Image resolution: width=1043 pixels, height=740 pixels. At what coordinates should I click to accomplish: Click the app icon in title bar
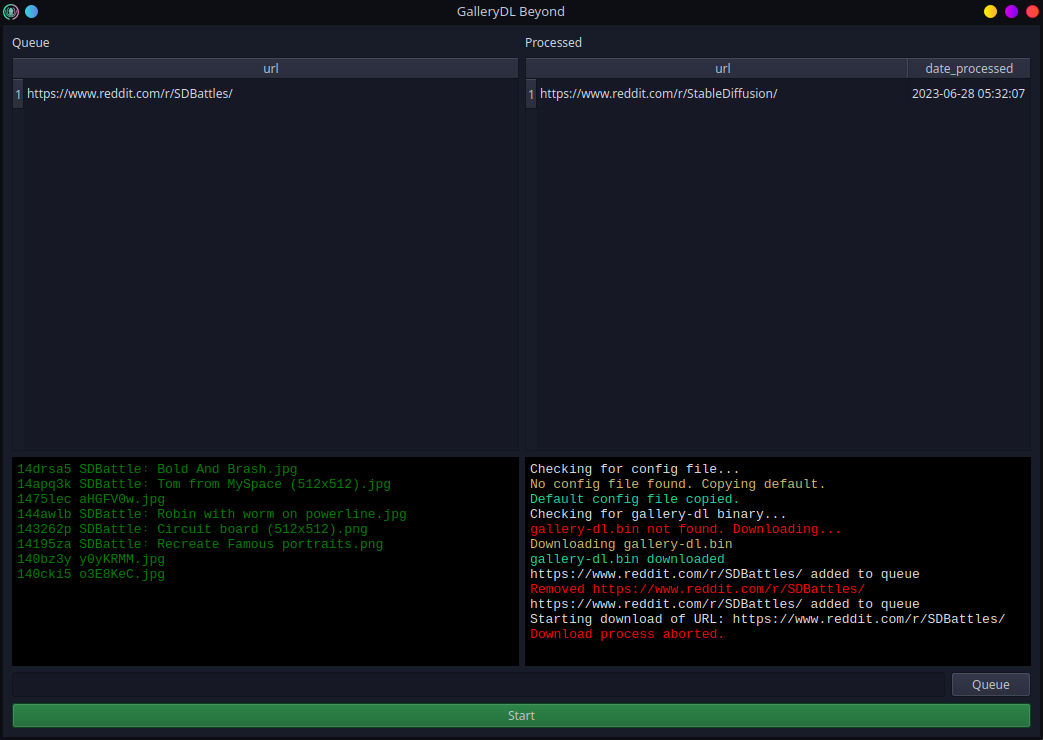click(x=11, y=11)
